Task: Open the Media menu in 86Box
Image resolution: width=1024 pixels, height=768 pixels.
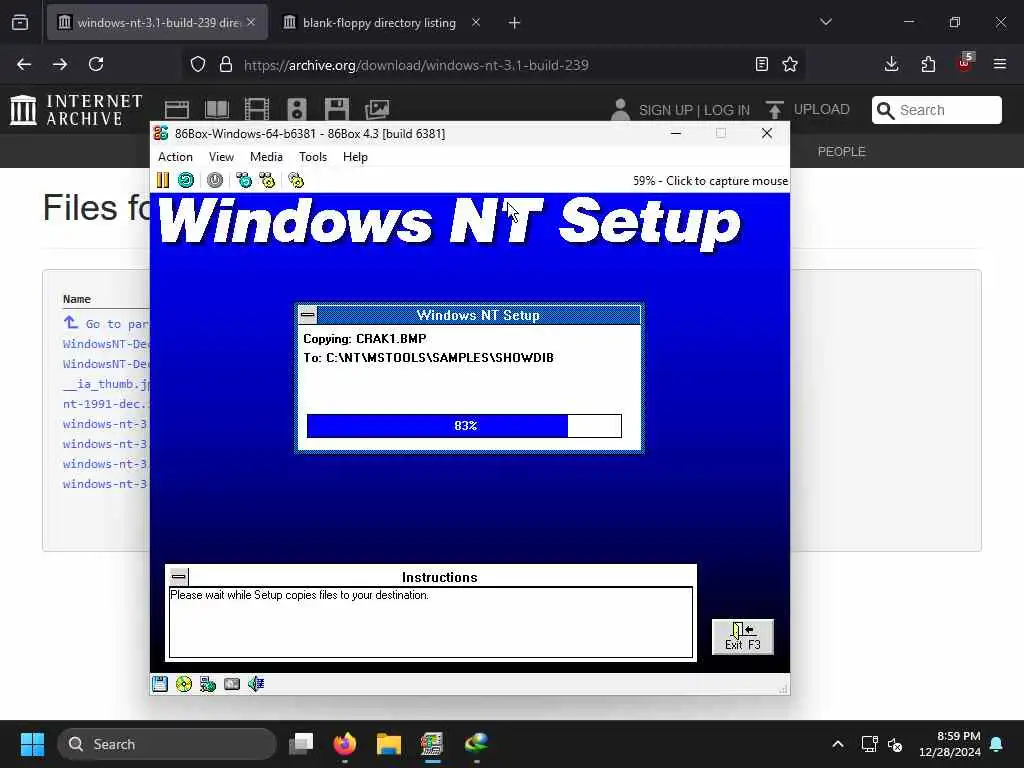Action: click(266, 157)
